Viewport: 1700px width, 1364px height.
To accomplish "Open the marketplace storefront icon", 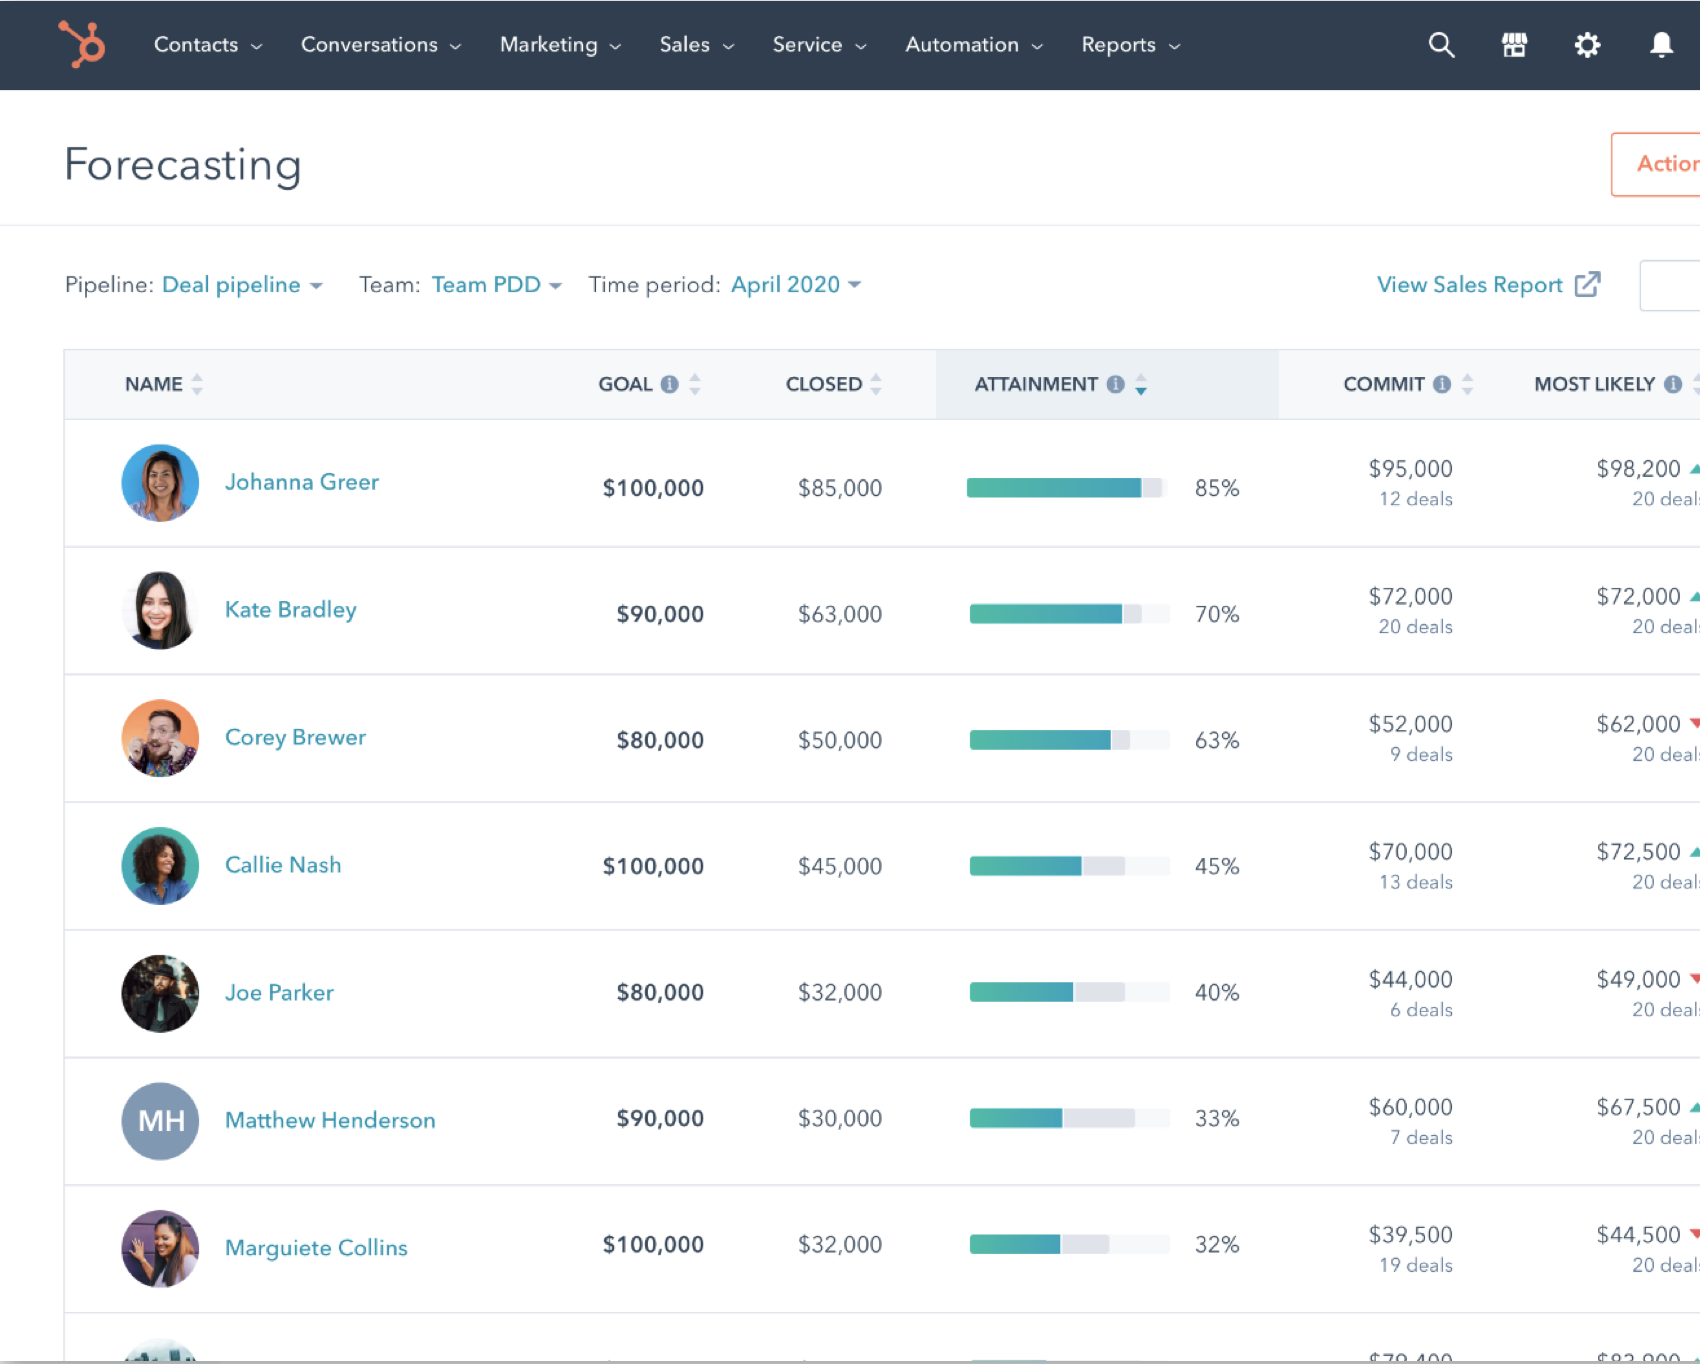I will point(1514,45).
